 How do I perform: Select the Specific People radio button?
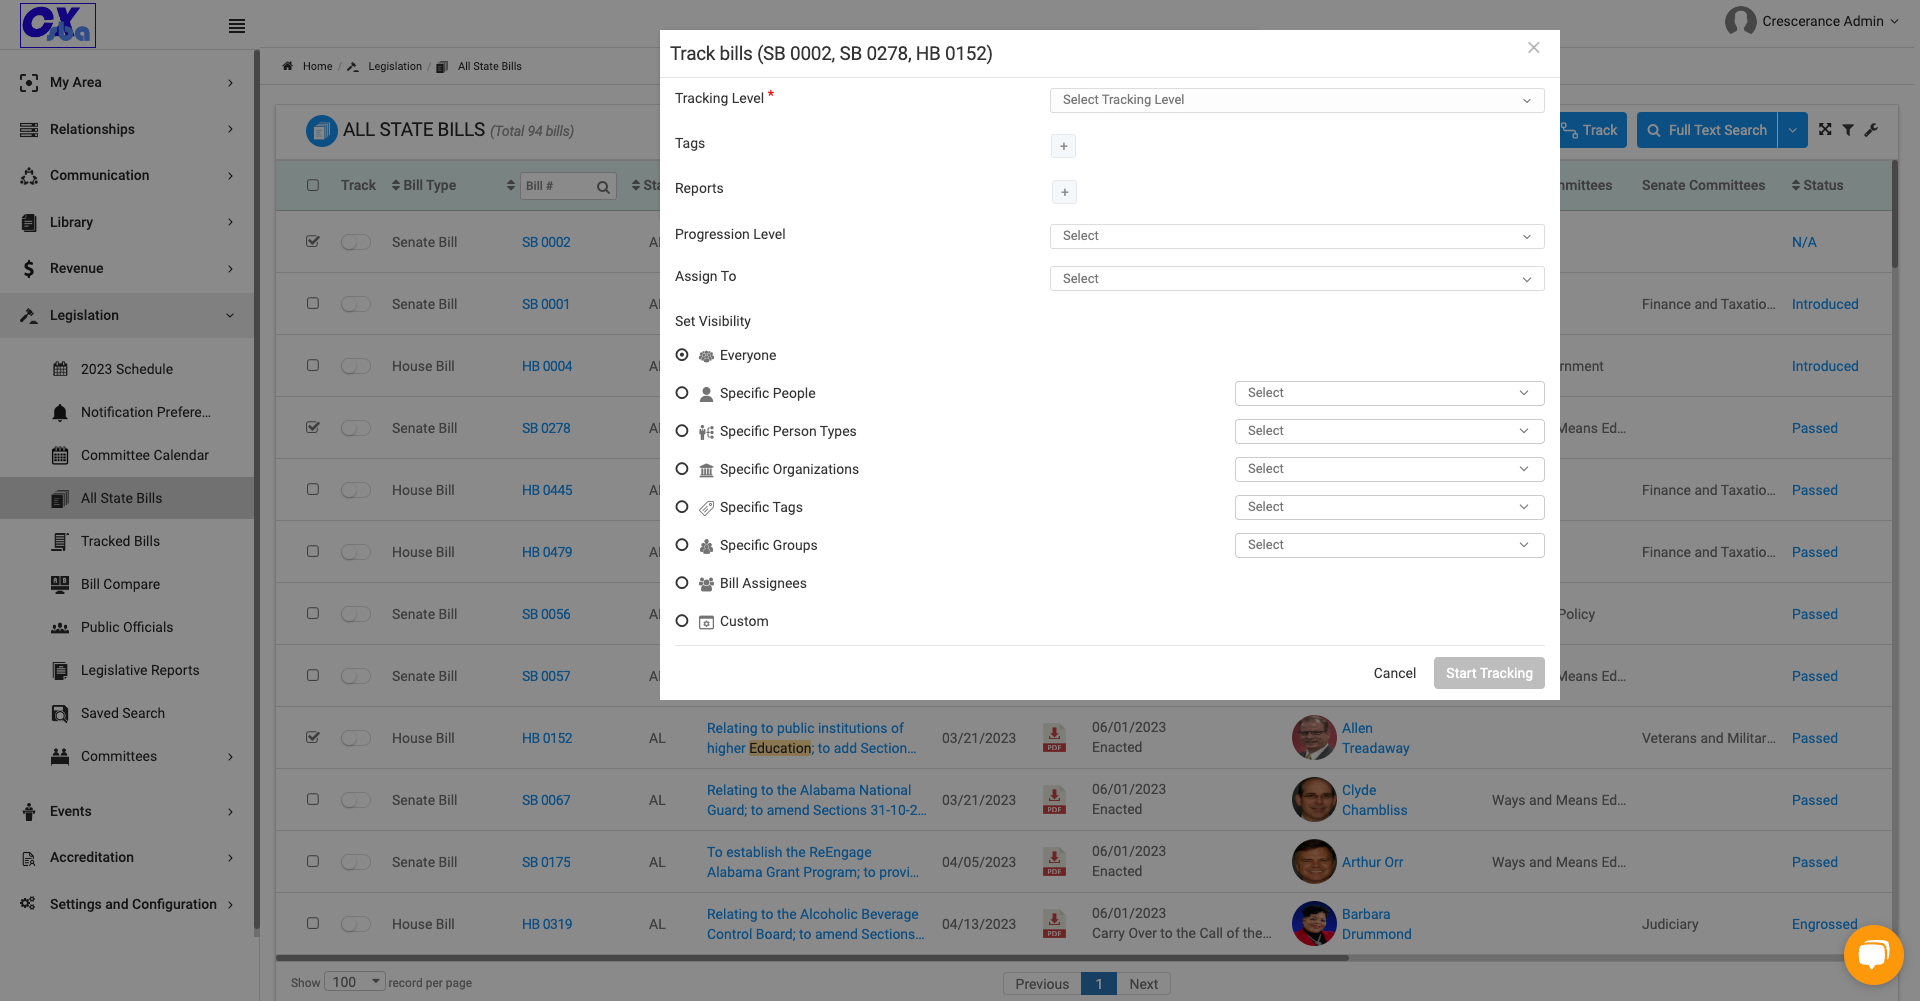click(682, 393)
